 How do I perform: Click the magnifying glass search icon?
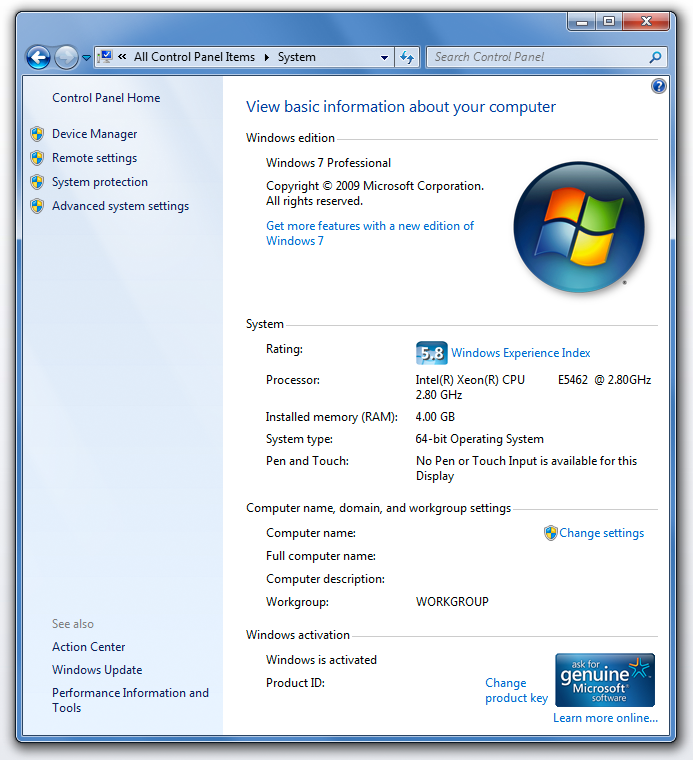655,57
